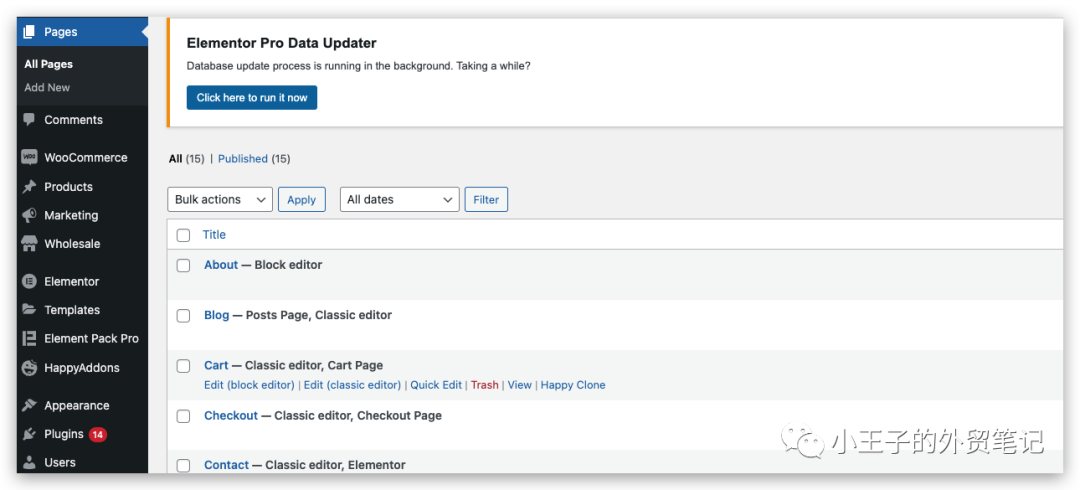1080x490 pixels.
Task: Select All Pages submenu item
Action: (x=48, y=64)
